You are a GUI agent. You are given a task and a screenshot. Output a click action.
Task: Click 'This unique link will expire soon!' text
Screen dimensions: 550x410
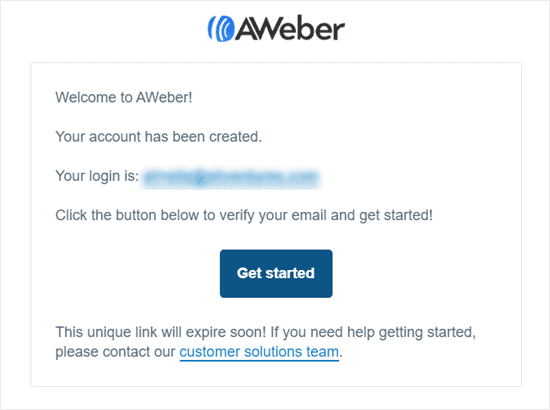pos(161,332)
